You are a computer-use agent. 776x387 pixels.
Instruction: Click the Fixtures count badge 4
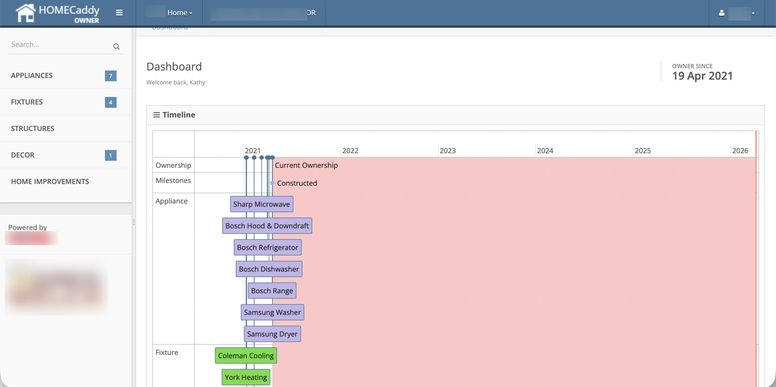point(111,102)
